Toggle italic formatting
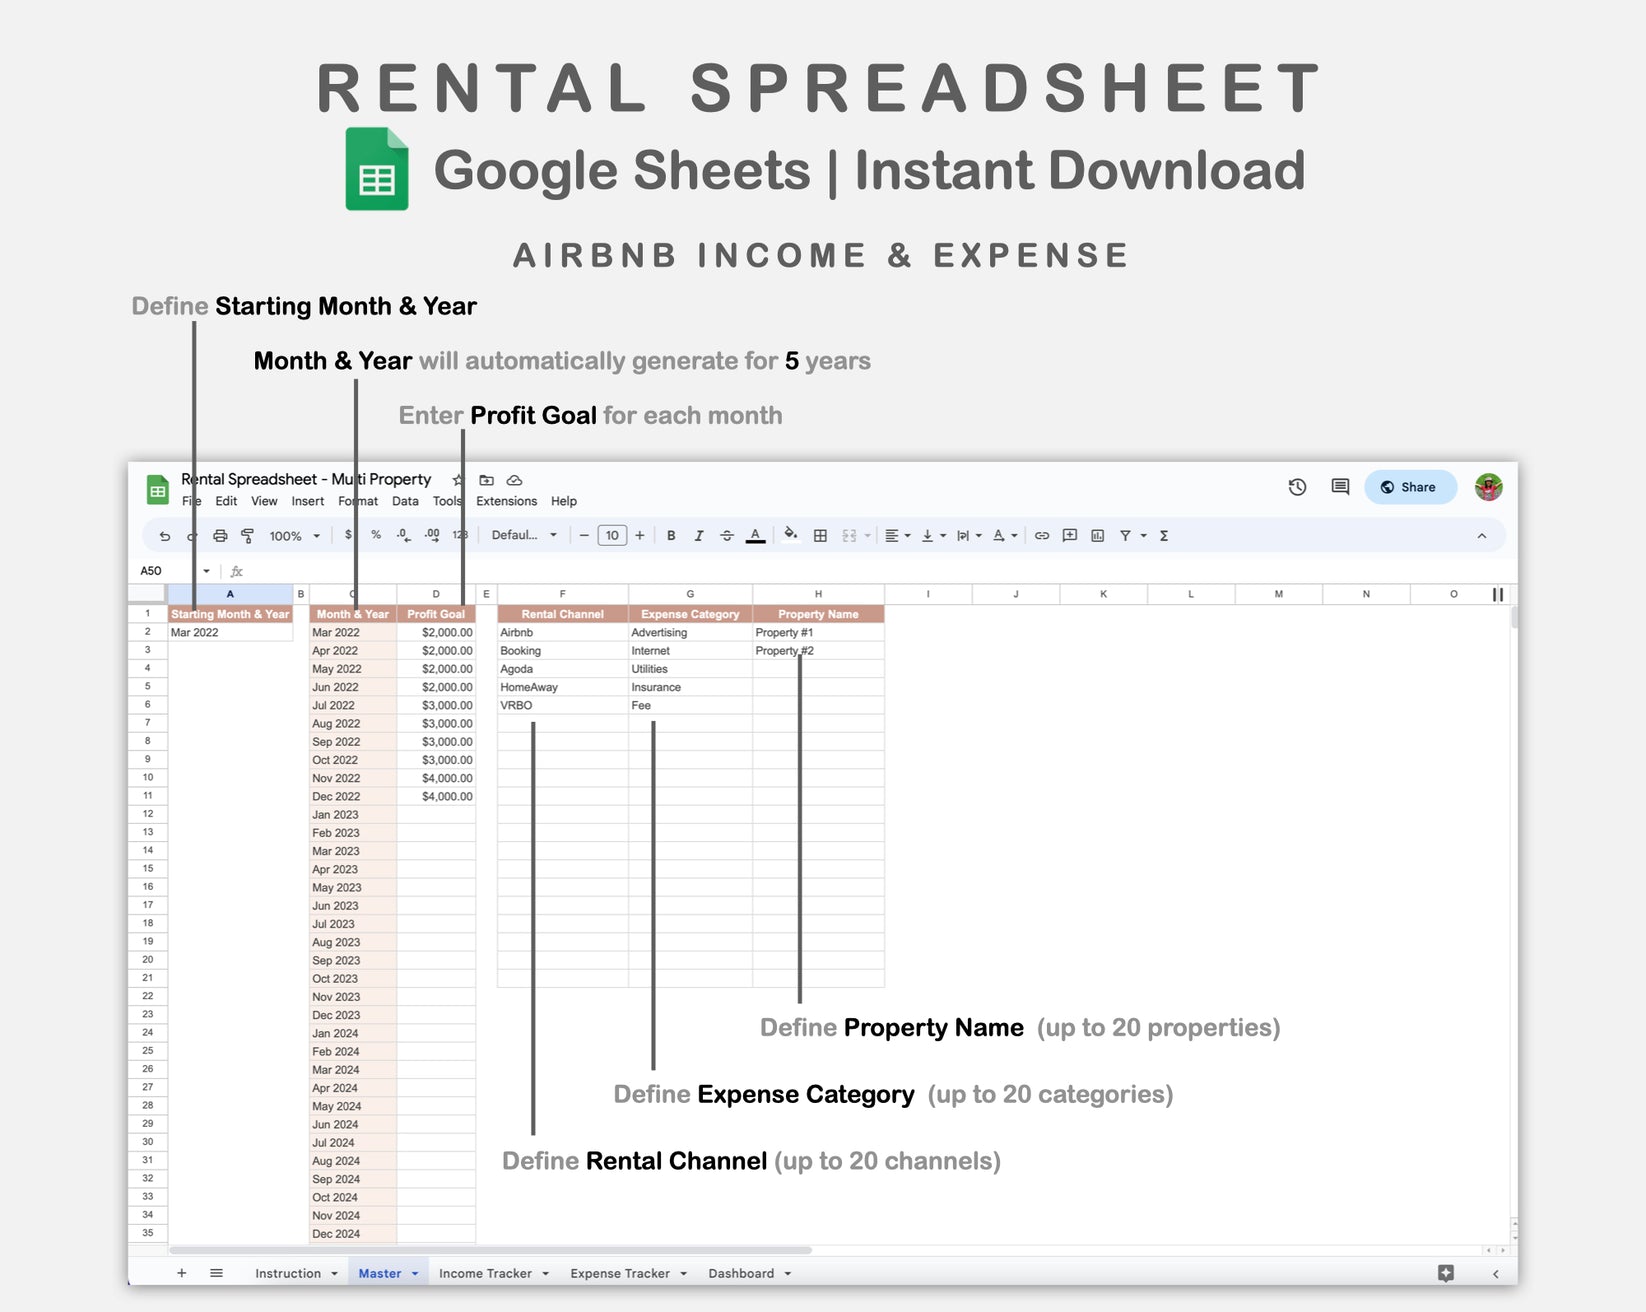 [699, 535]
